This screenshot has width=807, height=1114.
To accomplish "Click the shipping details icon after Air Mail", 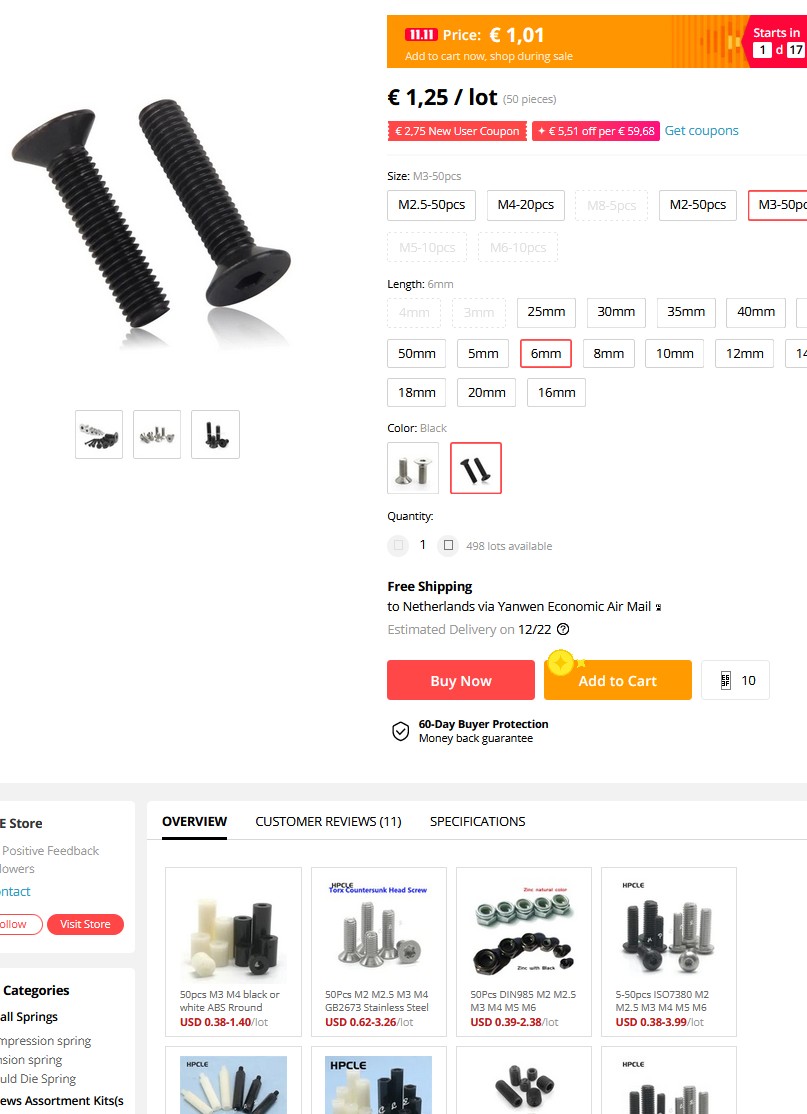I will [x=659, y=607].
